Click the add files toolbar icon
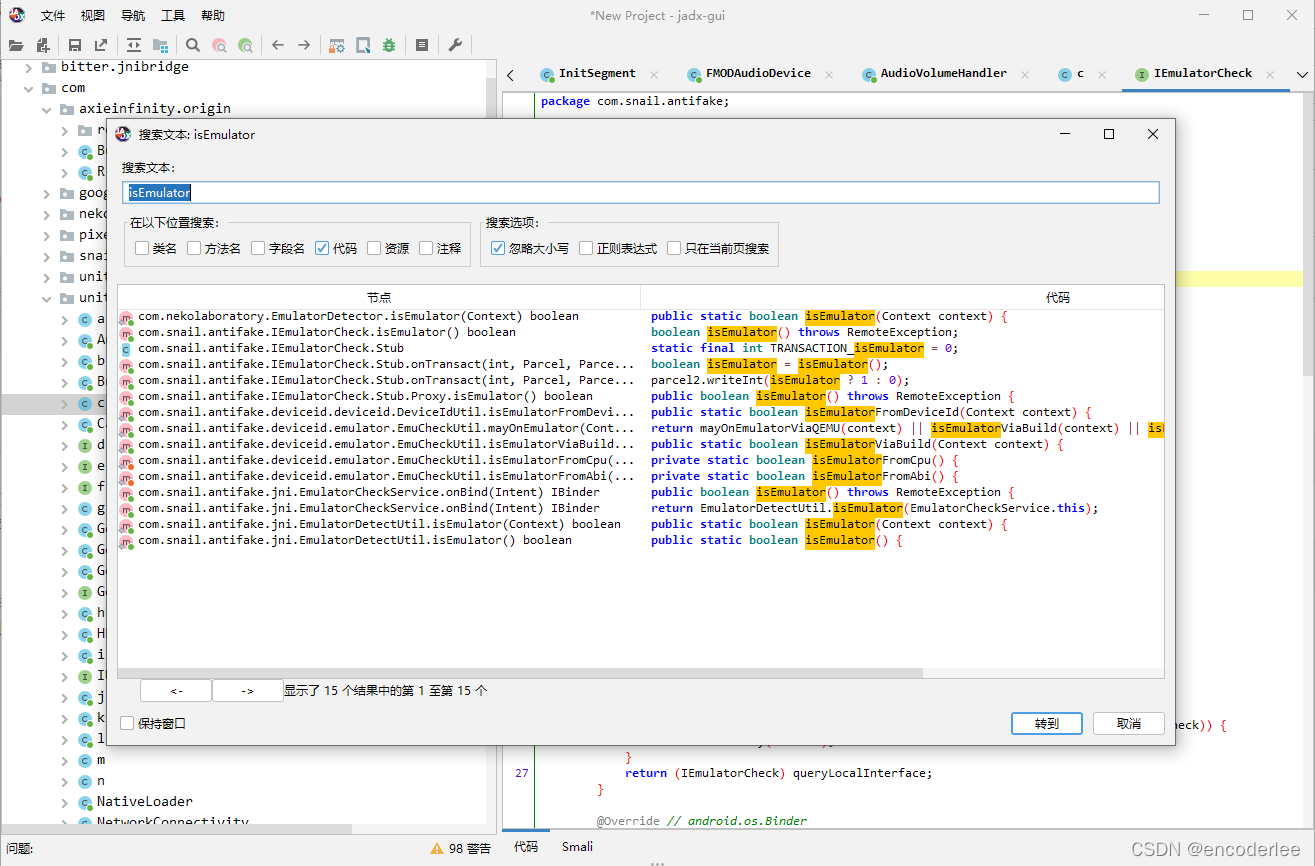 coord(42,45)
